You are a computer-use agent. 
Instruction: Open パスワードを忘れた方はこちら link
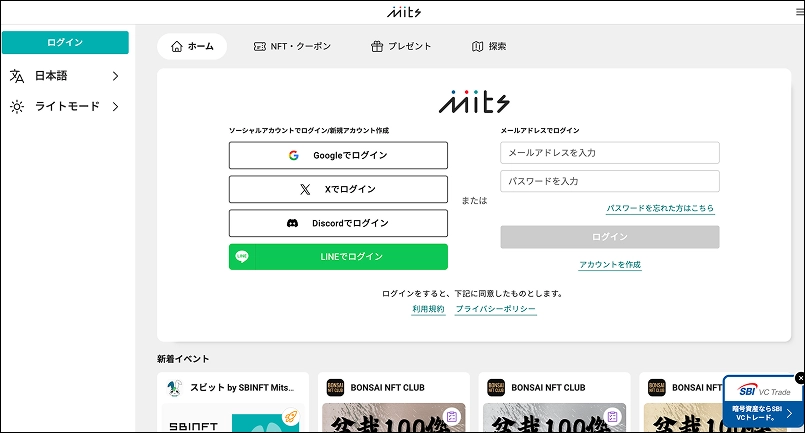(660, 209)
